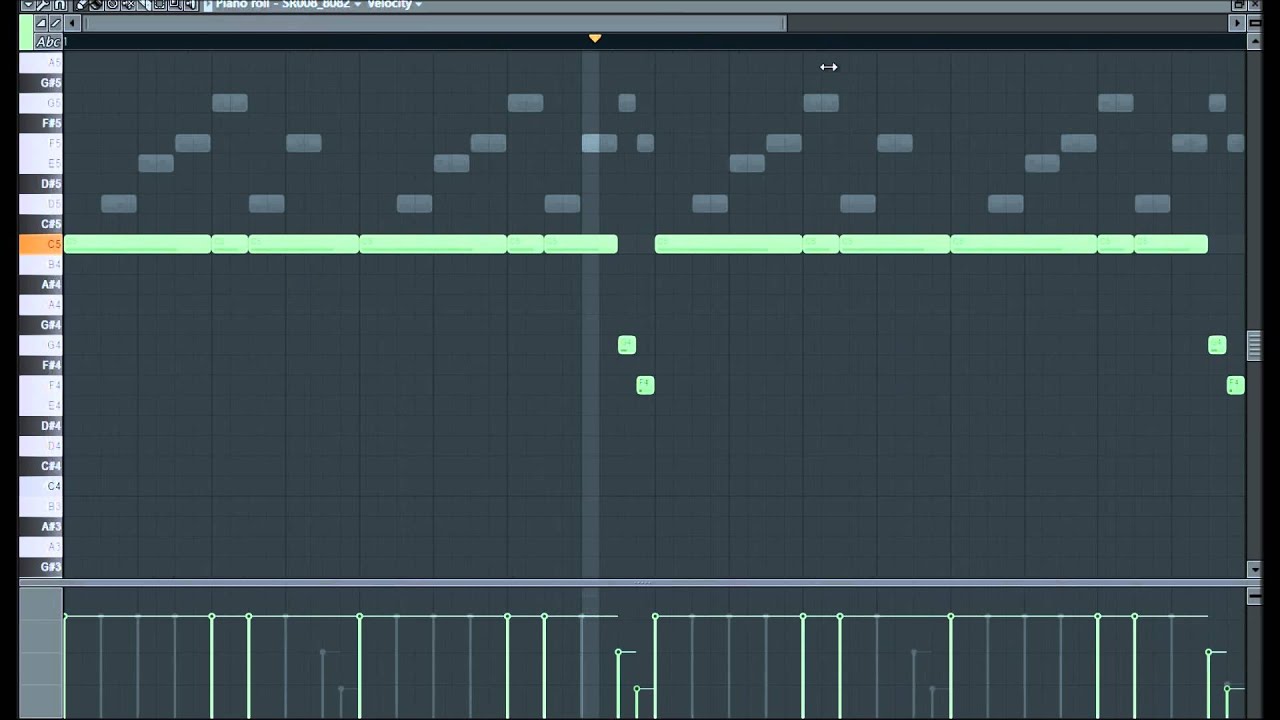Click the horizontal scrollbar left arrow

[72, 23]
